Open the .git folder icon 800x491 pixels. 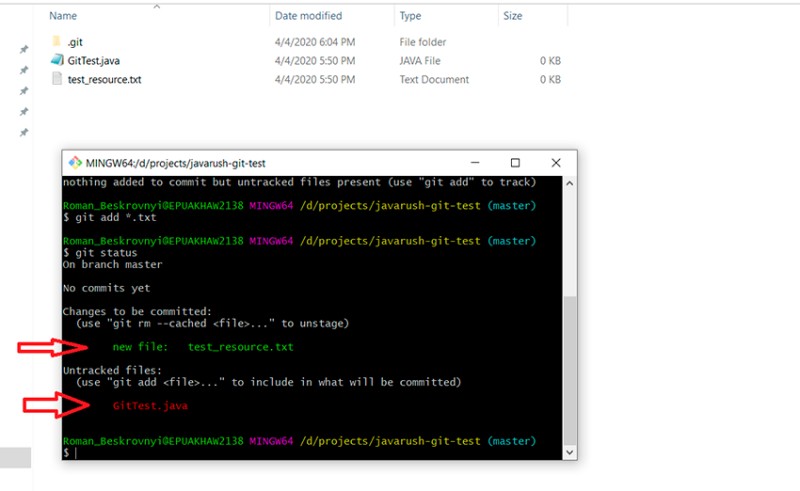pyautogui.click(x=57, y=41)
